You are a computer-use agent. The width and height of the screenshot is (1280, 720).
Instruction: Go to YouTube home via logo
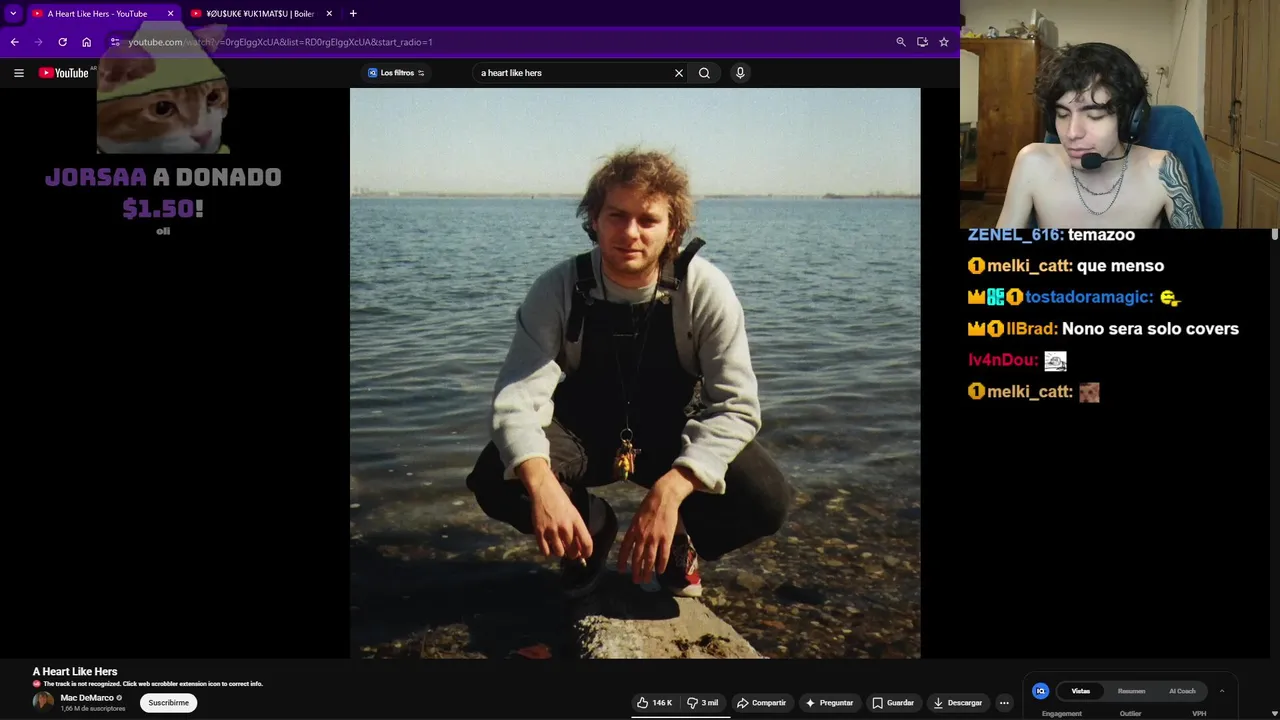coord(64,73)
